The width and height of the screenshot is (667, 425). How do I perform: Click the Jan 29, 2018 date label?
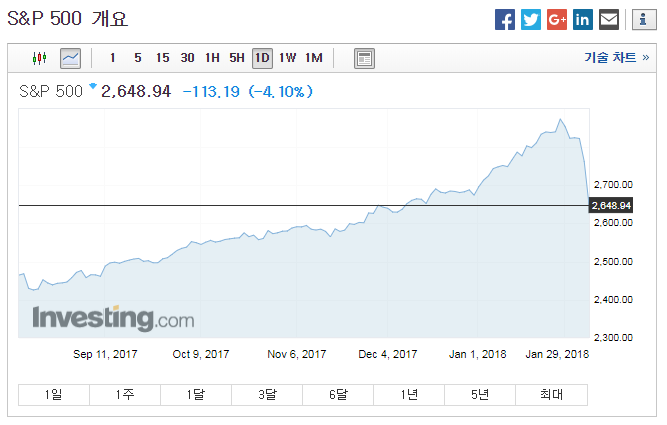click(x=557, y=354)
